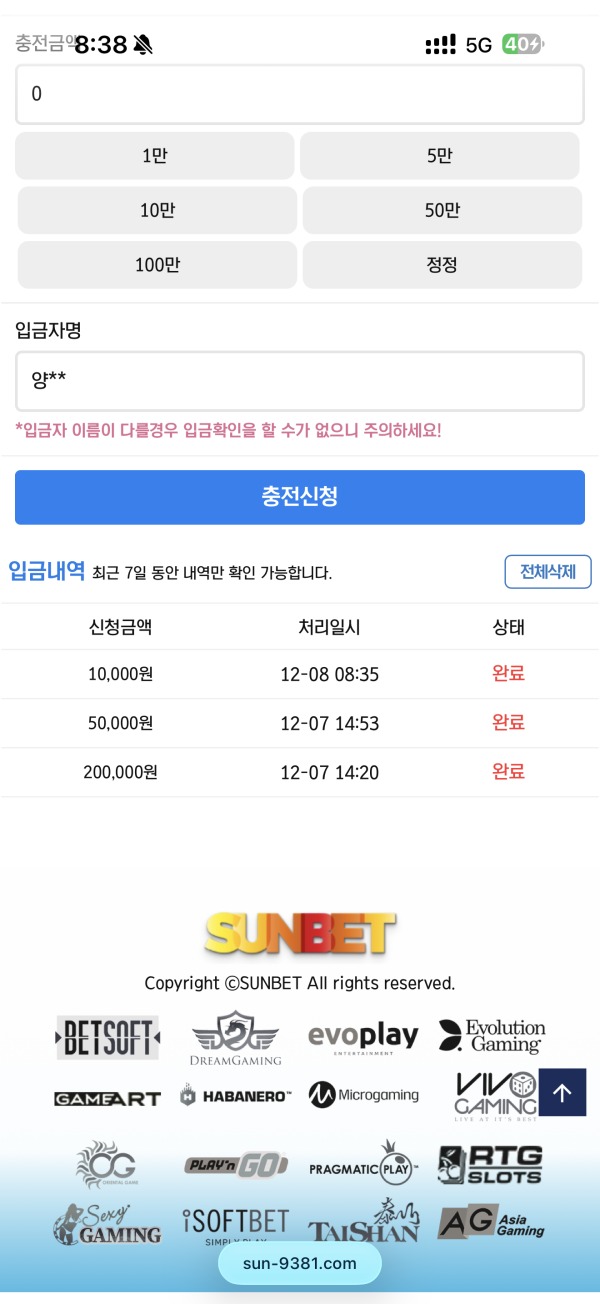Click the deposit amount input showing 0
Image resolution: width=600 pixels, height=1304 pixels.
point(299,92)
